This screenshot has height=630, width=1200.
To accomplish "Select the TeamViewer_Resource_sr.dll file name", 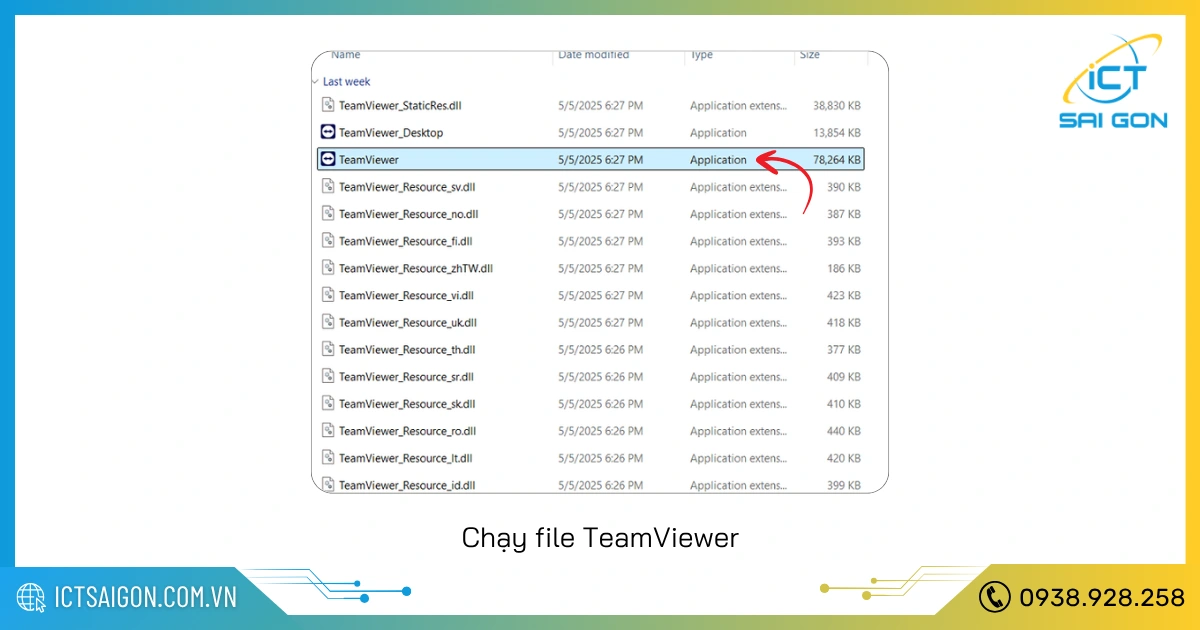I will [x=406, y=376].
